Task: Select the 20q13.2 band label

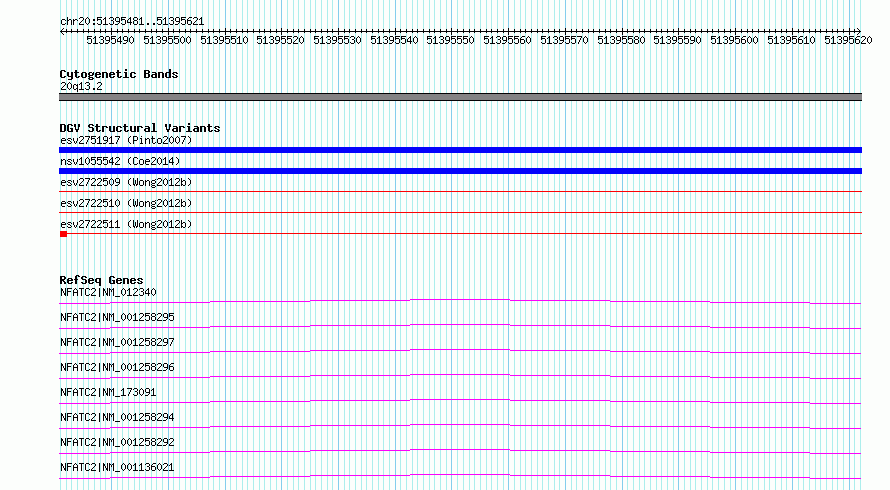Action: point(81,86)
